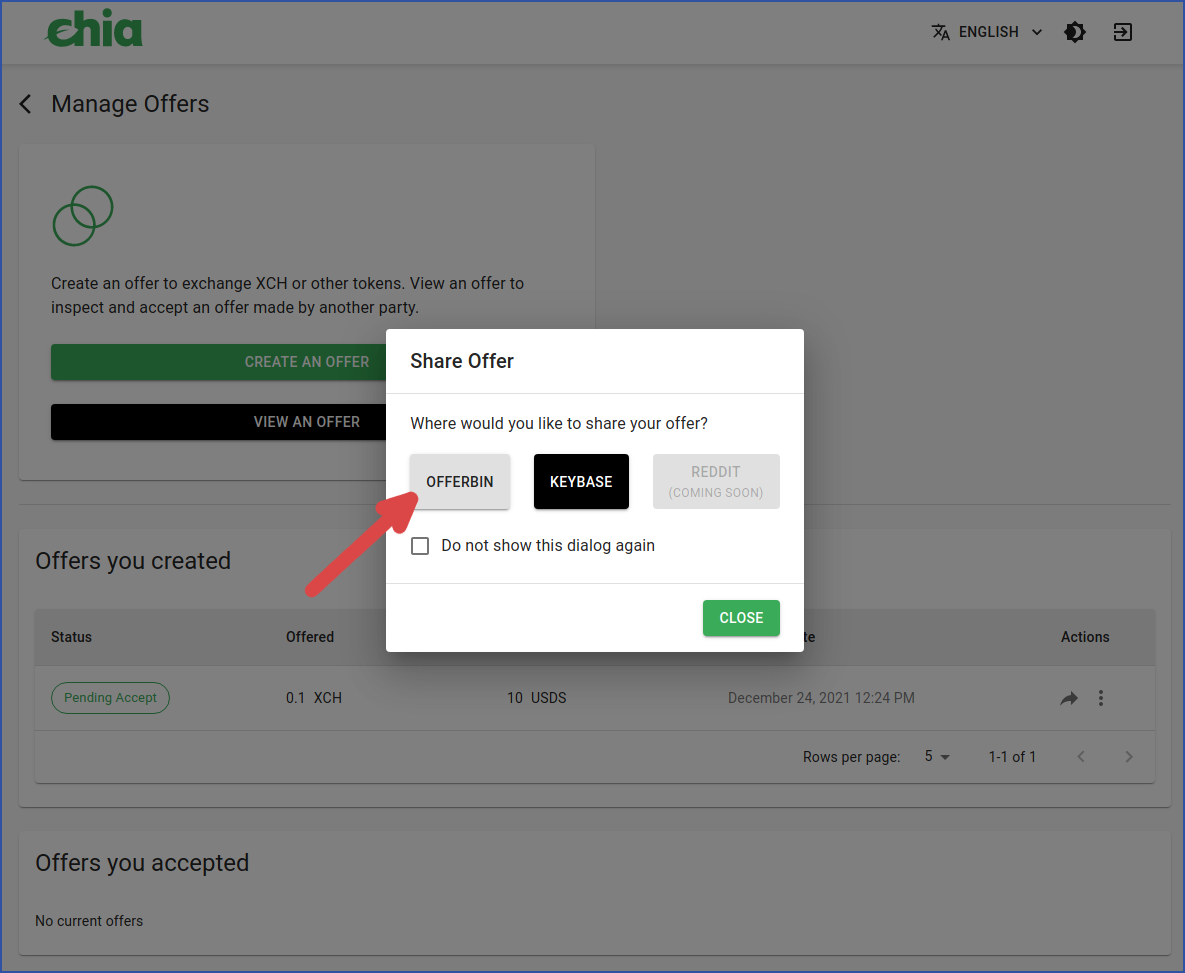Screen dimensions: 1185x973
Task: Click the Pending Accept status chip
Action: (x=110, y=698)
